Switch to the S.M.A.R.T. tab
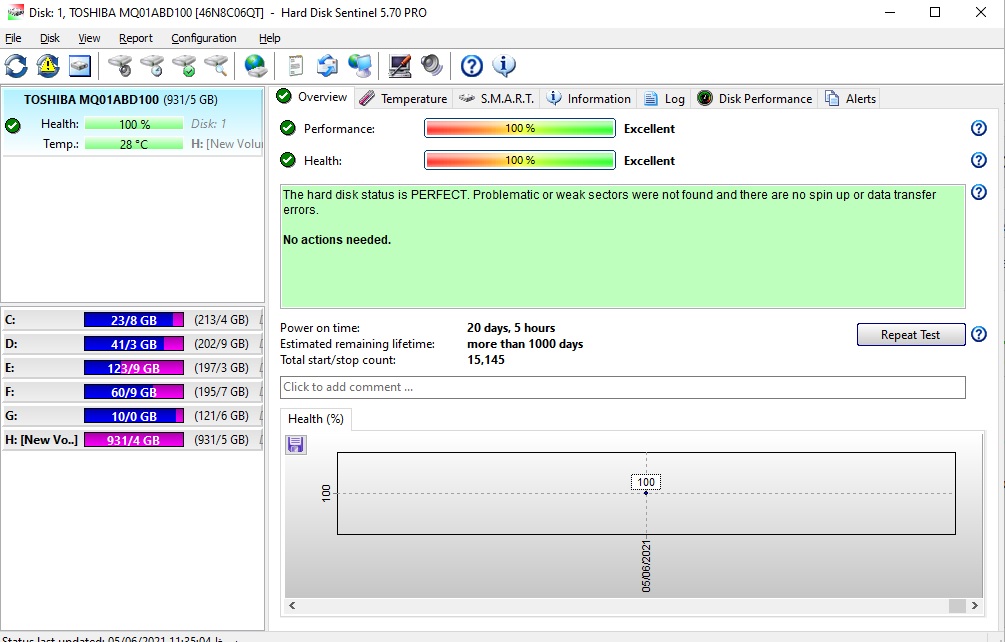Image resolution: width=1005 pixels, height=642 pixels. (x=497, y=99)
